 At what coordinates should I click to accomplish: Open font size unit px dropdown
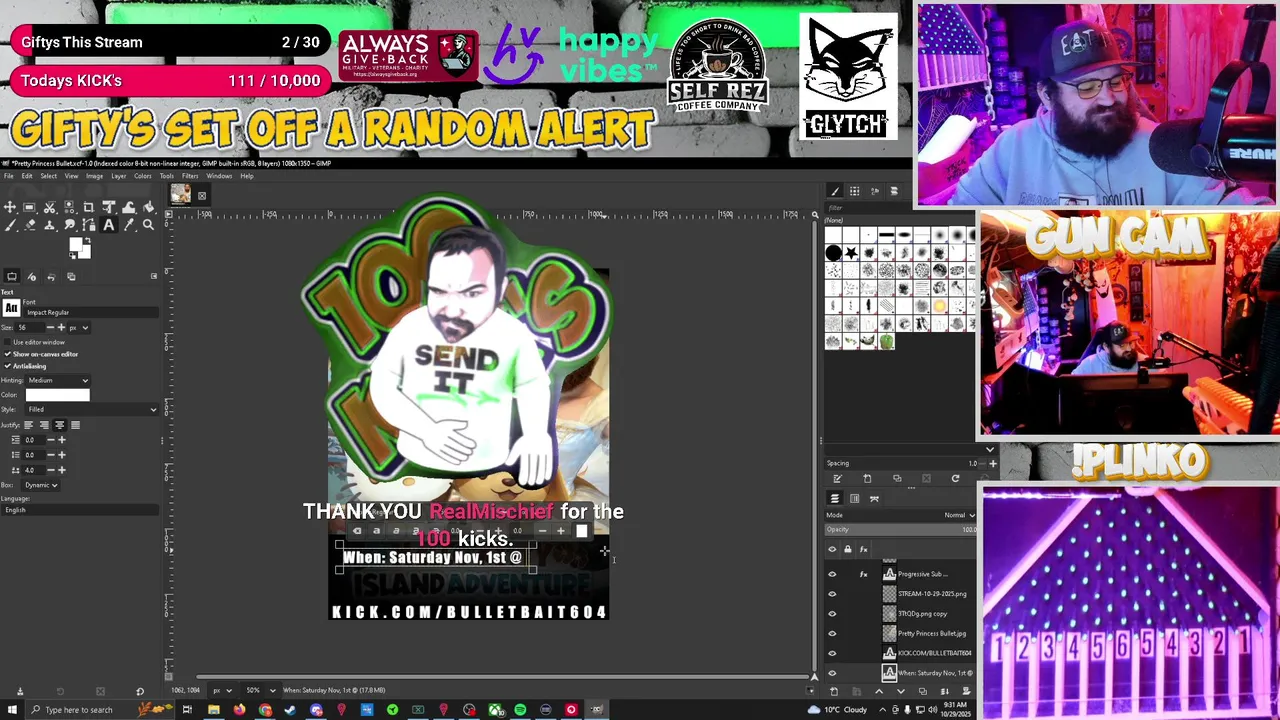coord(78,327)
